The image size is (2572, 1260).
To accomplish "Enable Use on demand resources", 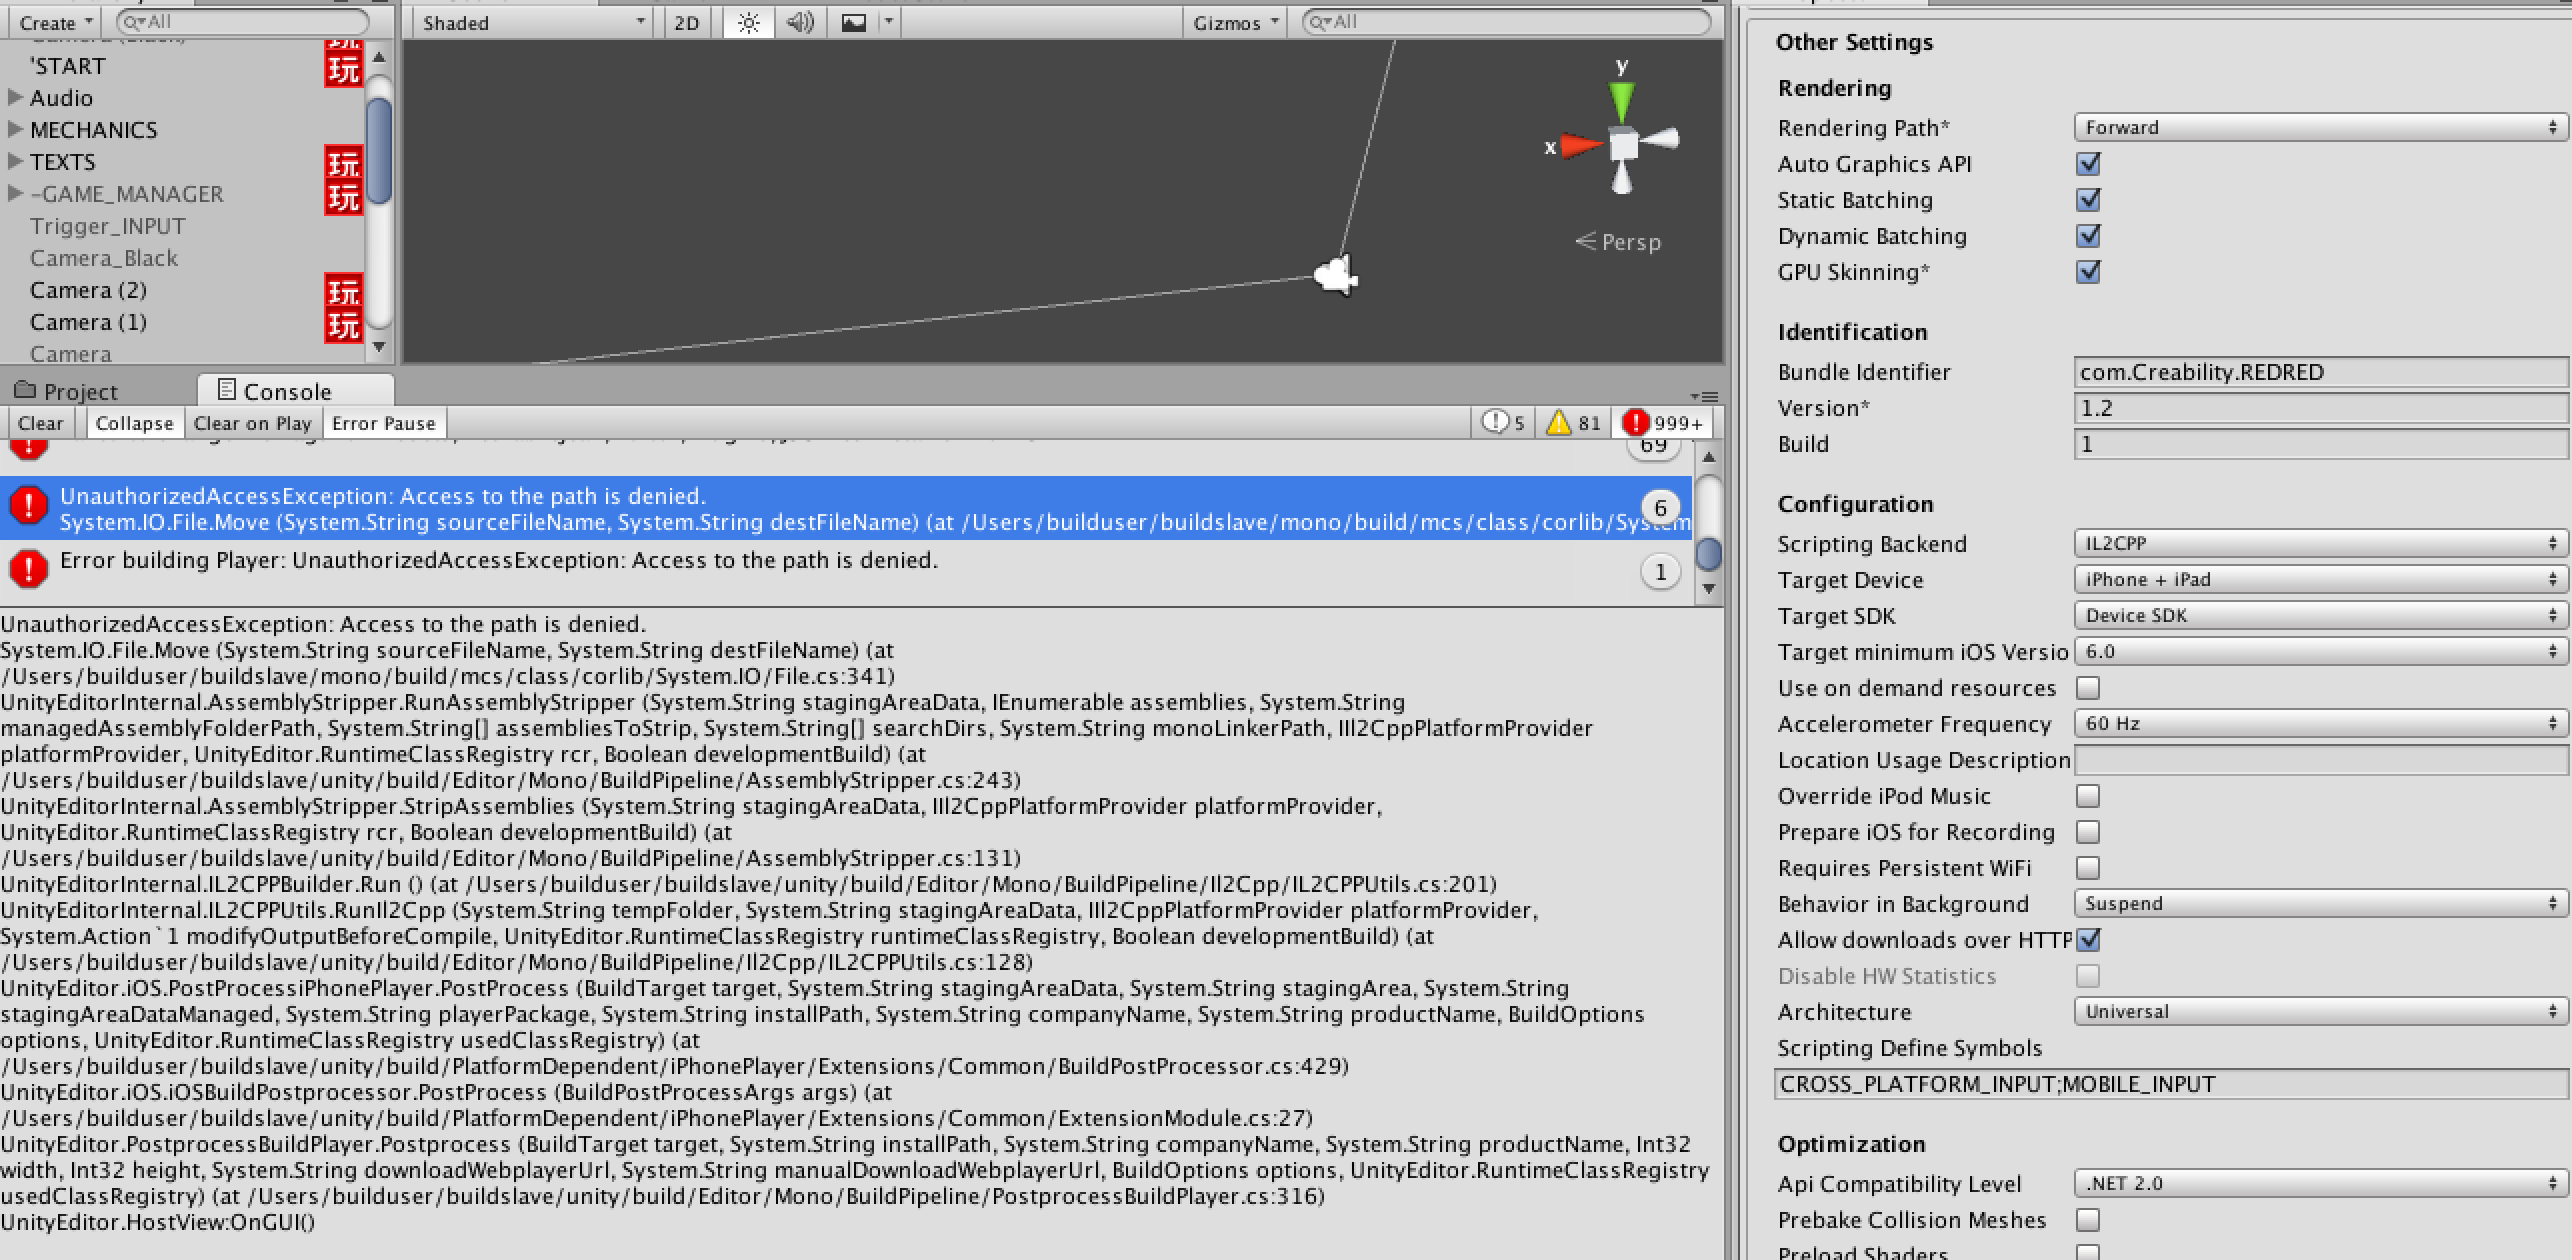I will [2088, 688].
